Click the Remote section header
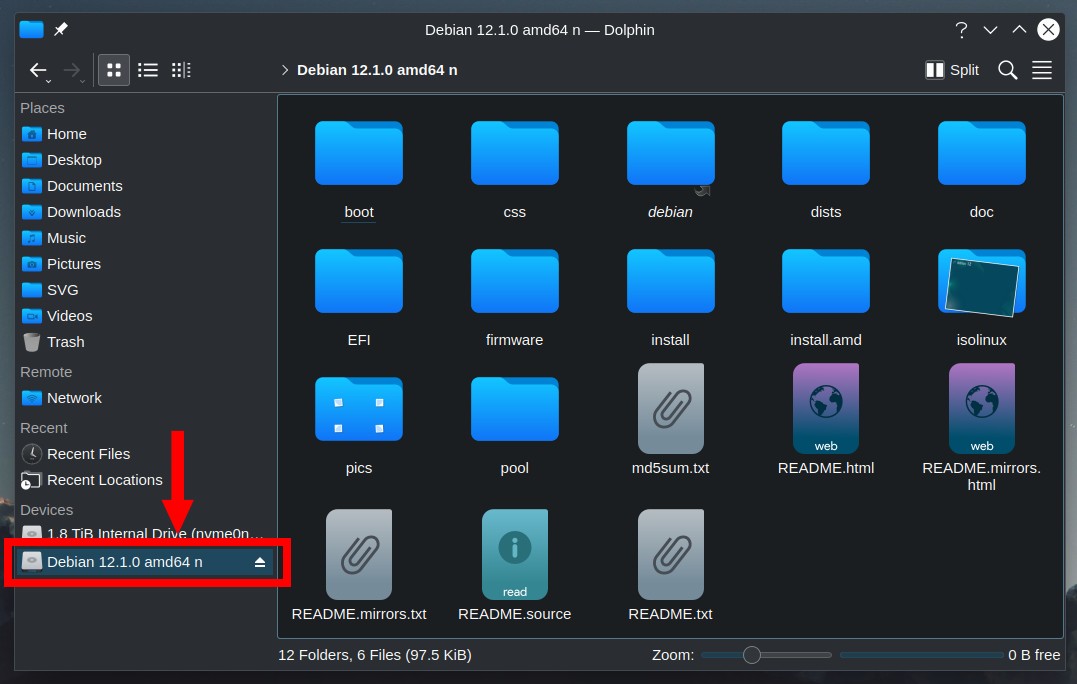This screenshot has height=684, width=1077. 46,372
